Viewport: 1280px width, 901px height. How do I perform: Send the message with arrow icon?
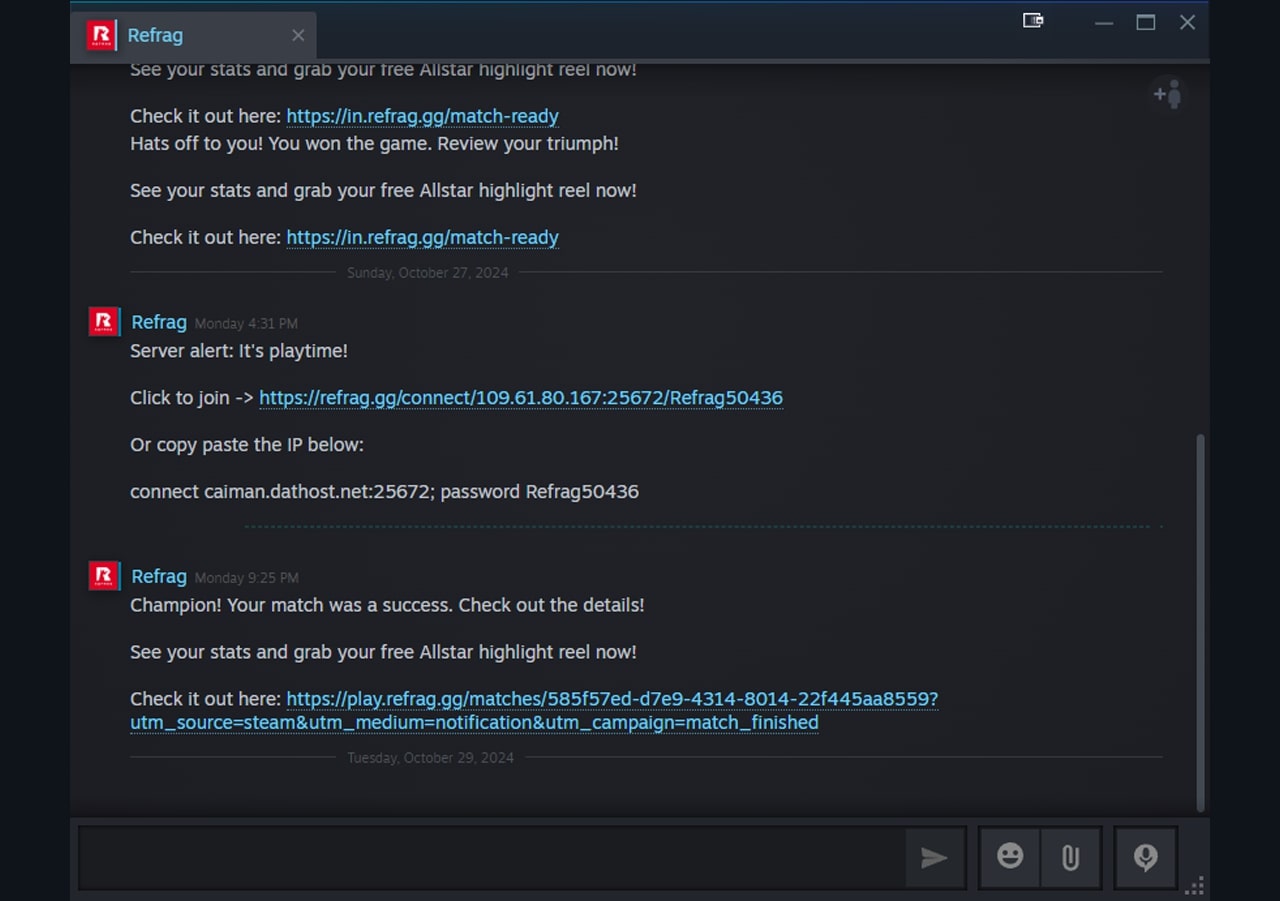click(x=934, y=857)
